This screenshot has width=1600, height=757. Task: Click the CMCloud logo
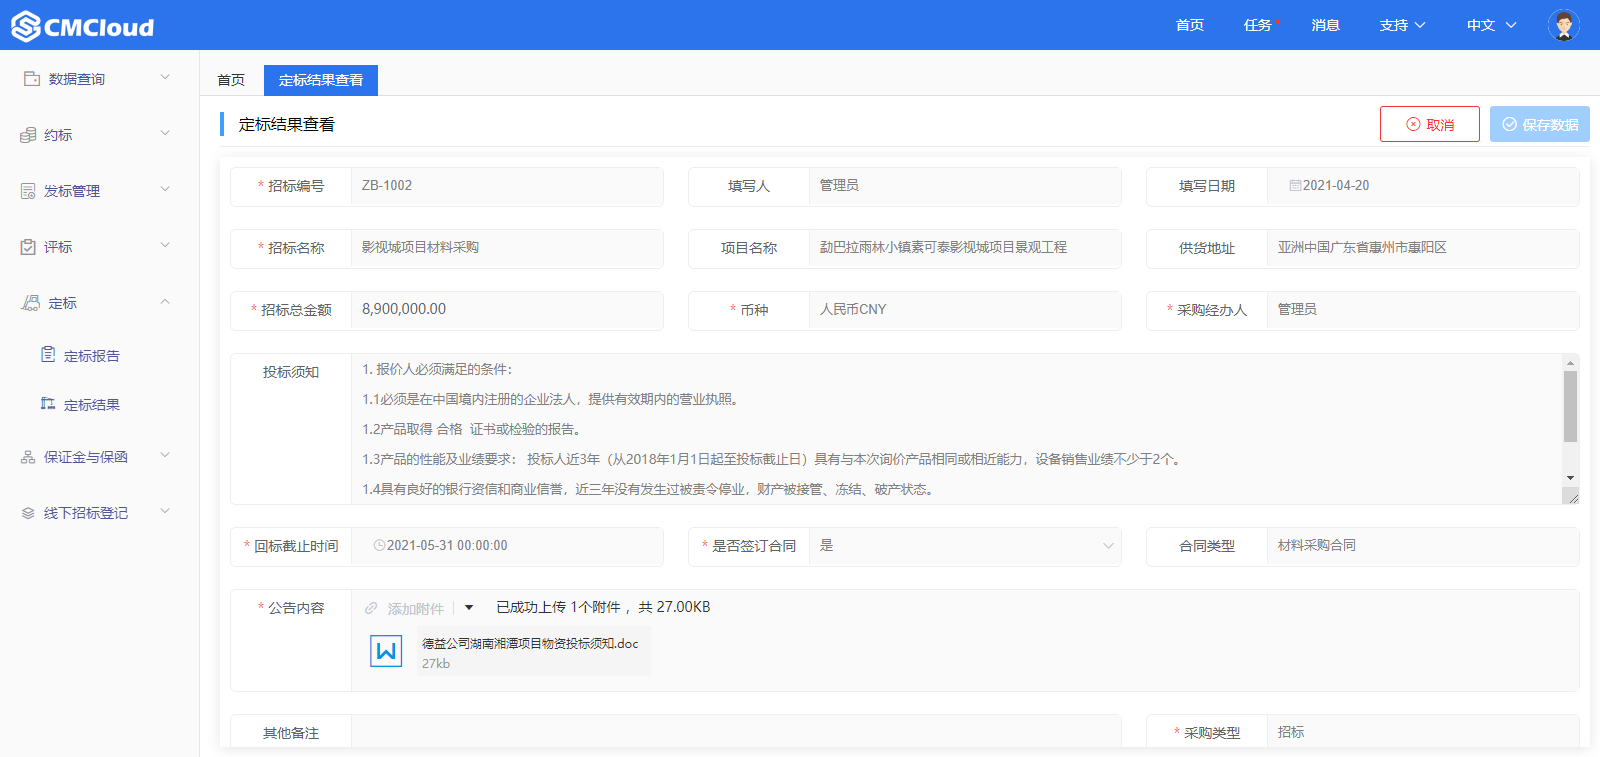(x=83, y=26)
